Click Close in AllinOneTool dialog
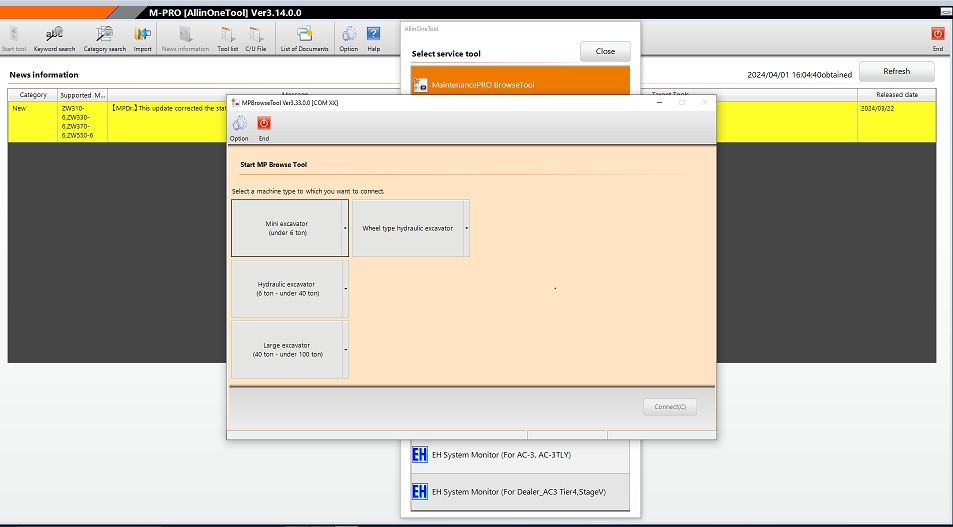 tap(605, 52)
